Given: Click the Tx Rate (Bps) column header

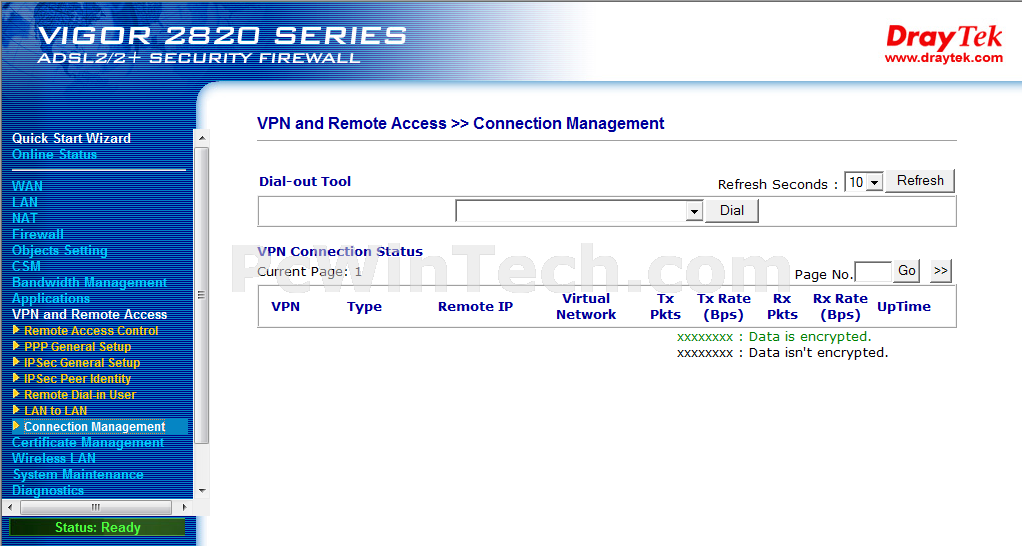Looking at the screenshot, I should pos(723,306).
